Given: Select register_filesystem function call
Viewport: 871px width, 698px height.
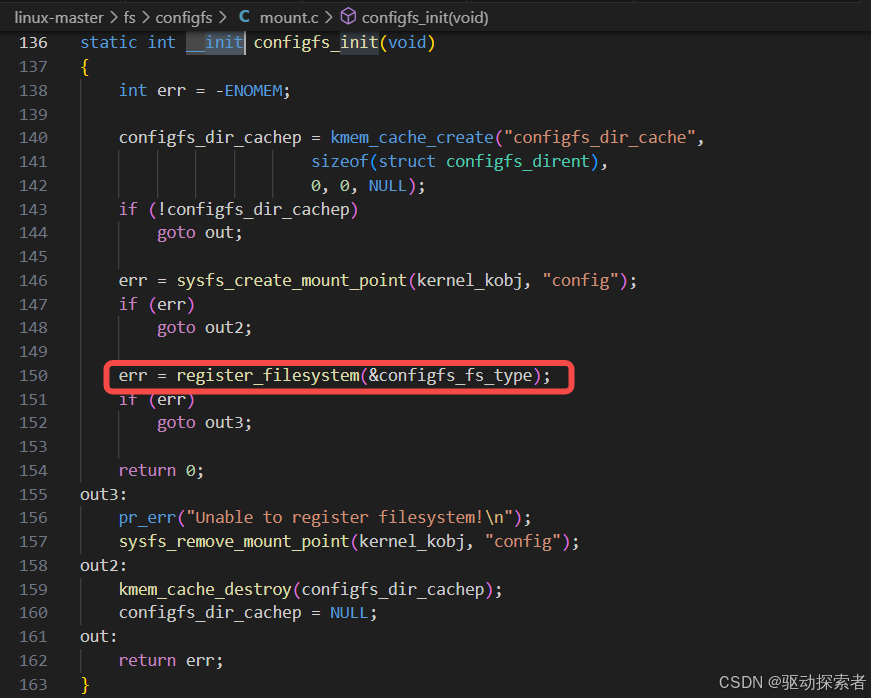Looking at the screenshot, I should 268,376.
